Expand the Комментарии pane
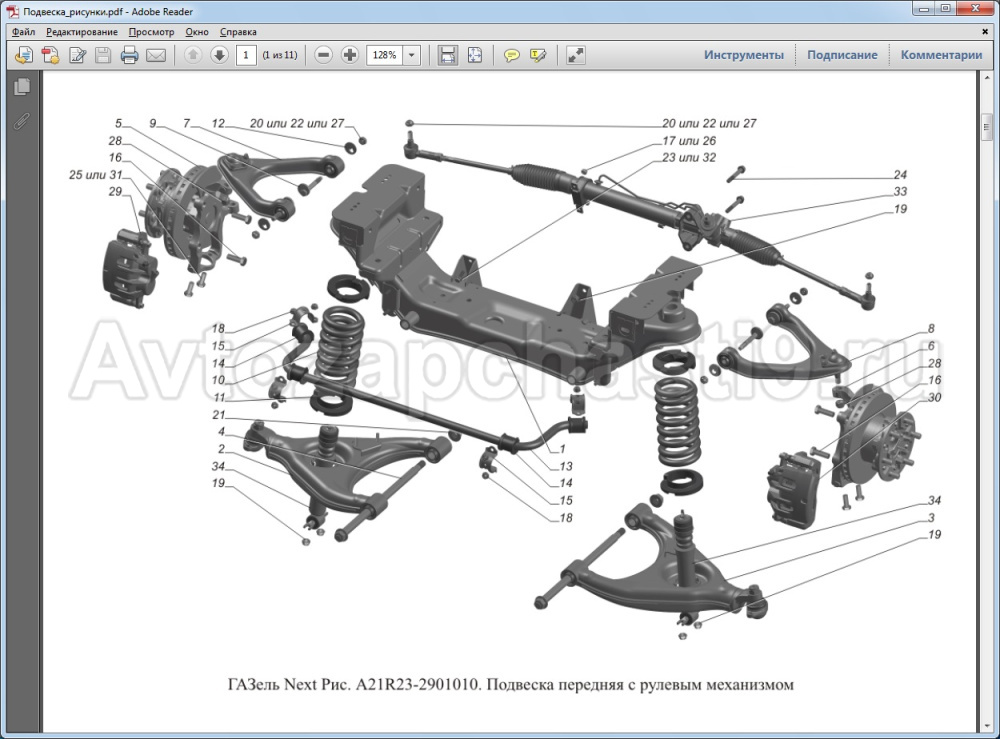Image resolution: width=1000 pixels, height=739 pixels. tap(941, 55)
